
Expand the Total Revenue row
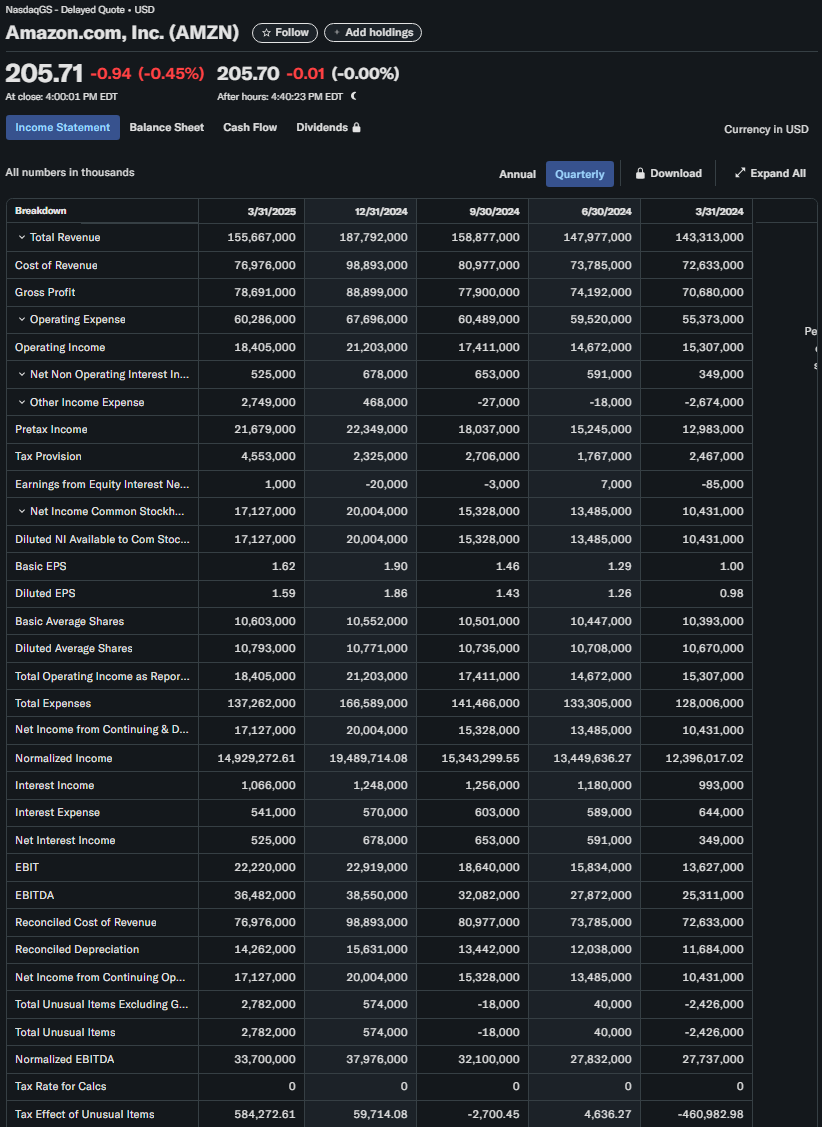click(22, 237)
